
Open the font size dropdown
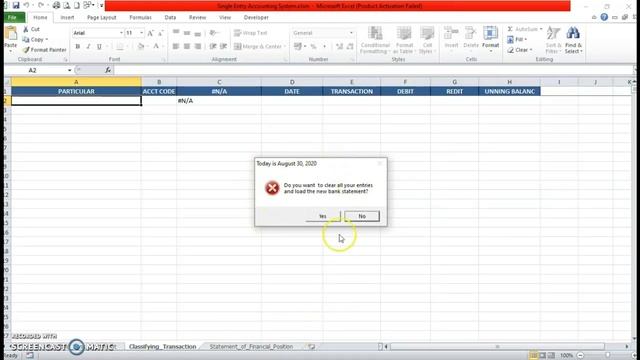tap(142, 33)
